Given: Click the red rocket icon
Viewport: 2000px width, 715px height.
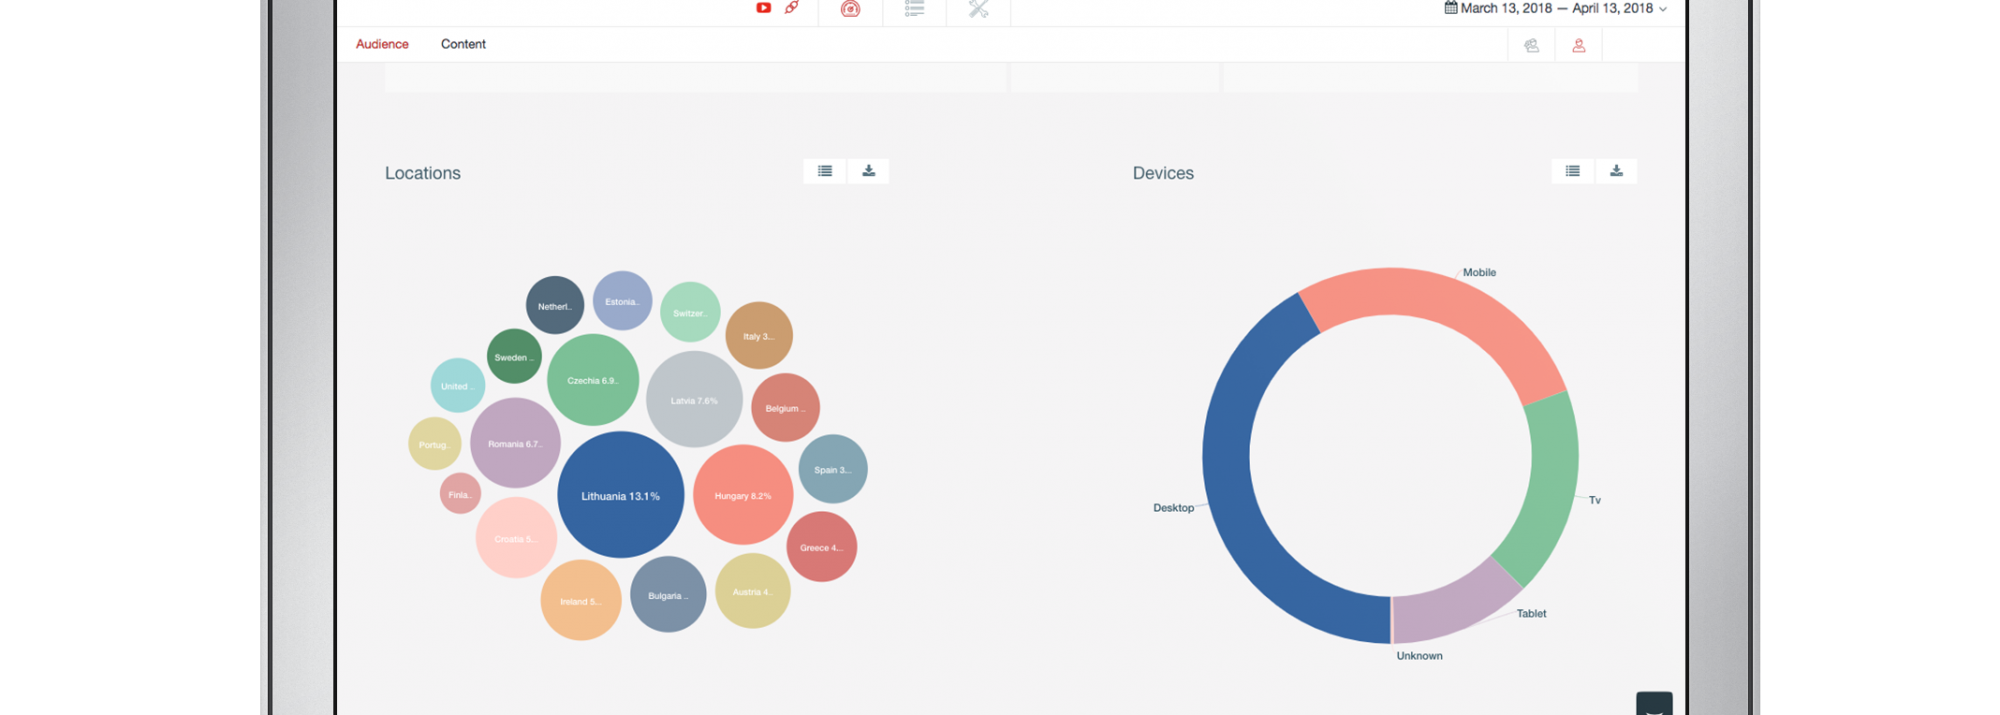Looking at the screenshot, I should point(792,8).
